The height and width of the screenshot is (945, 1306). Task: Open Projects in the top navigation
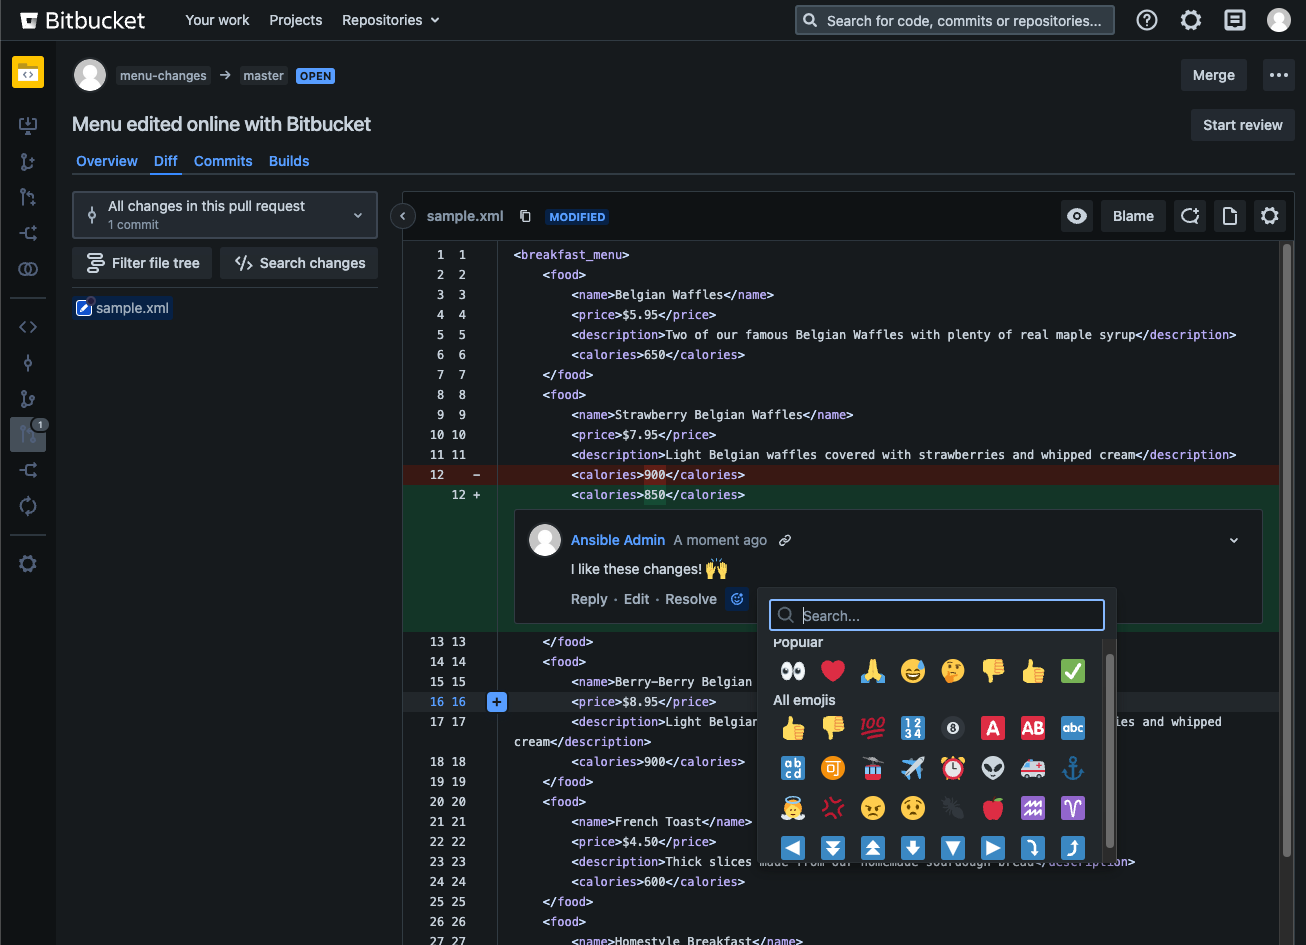(x=296, y=20)
